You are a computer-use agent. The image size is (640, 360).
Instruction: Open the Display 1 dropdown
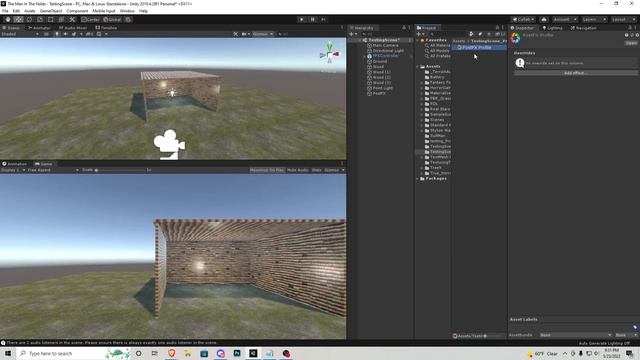13,170
